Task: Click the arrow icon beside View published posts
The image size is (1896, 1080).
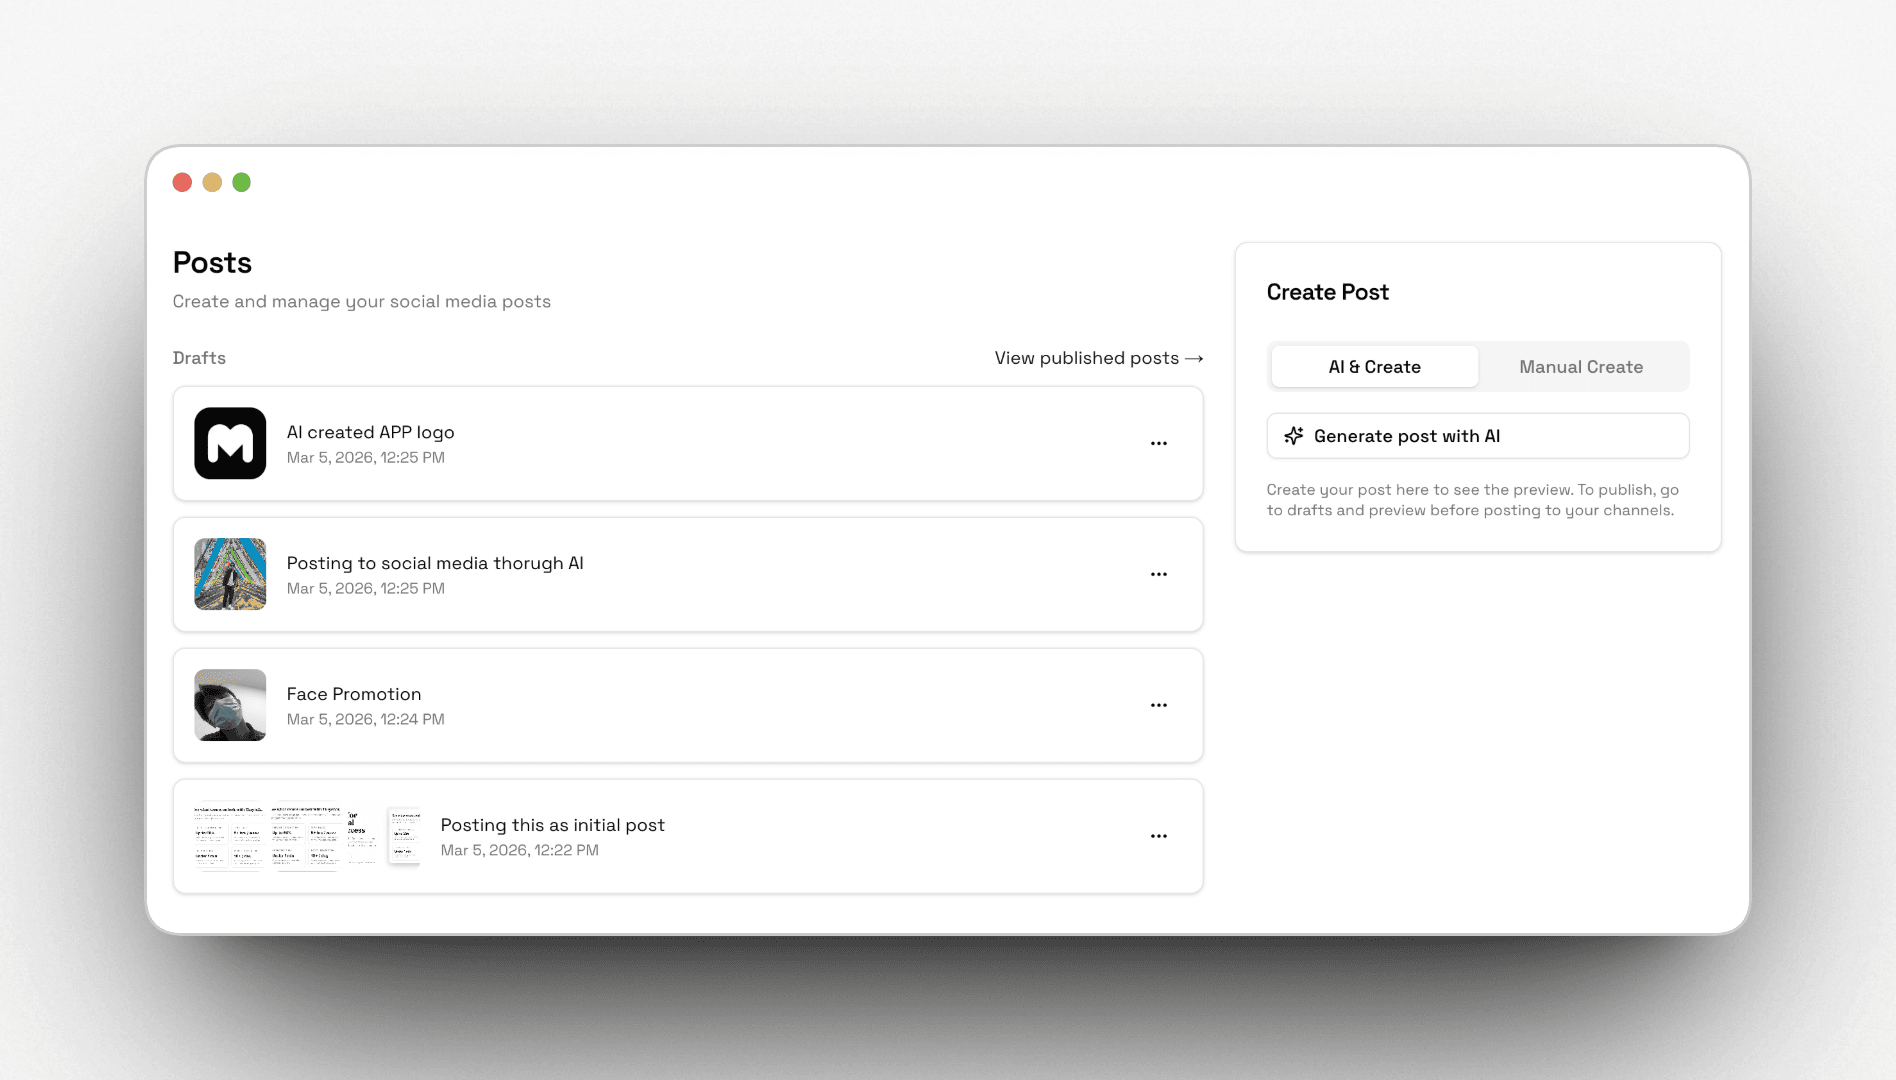Action: tap(1194, 358)
